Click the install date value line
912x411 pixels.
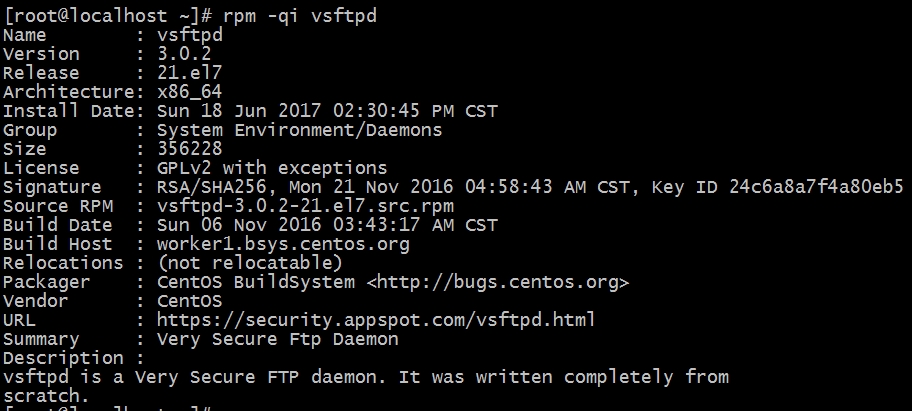[327, 111]
